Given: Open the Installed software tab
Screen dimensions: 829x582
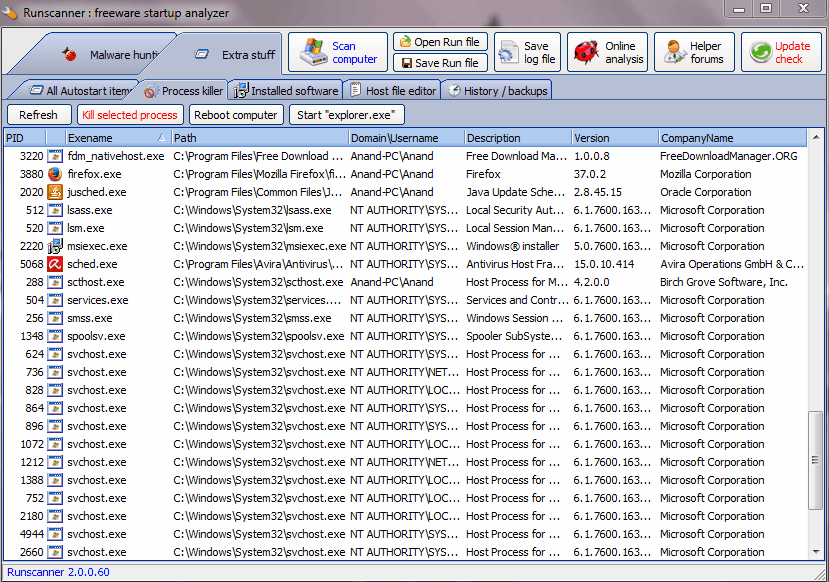Looking at the screenshot, I should point(286,91).
